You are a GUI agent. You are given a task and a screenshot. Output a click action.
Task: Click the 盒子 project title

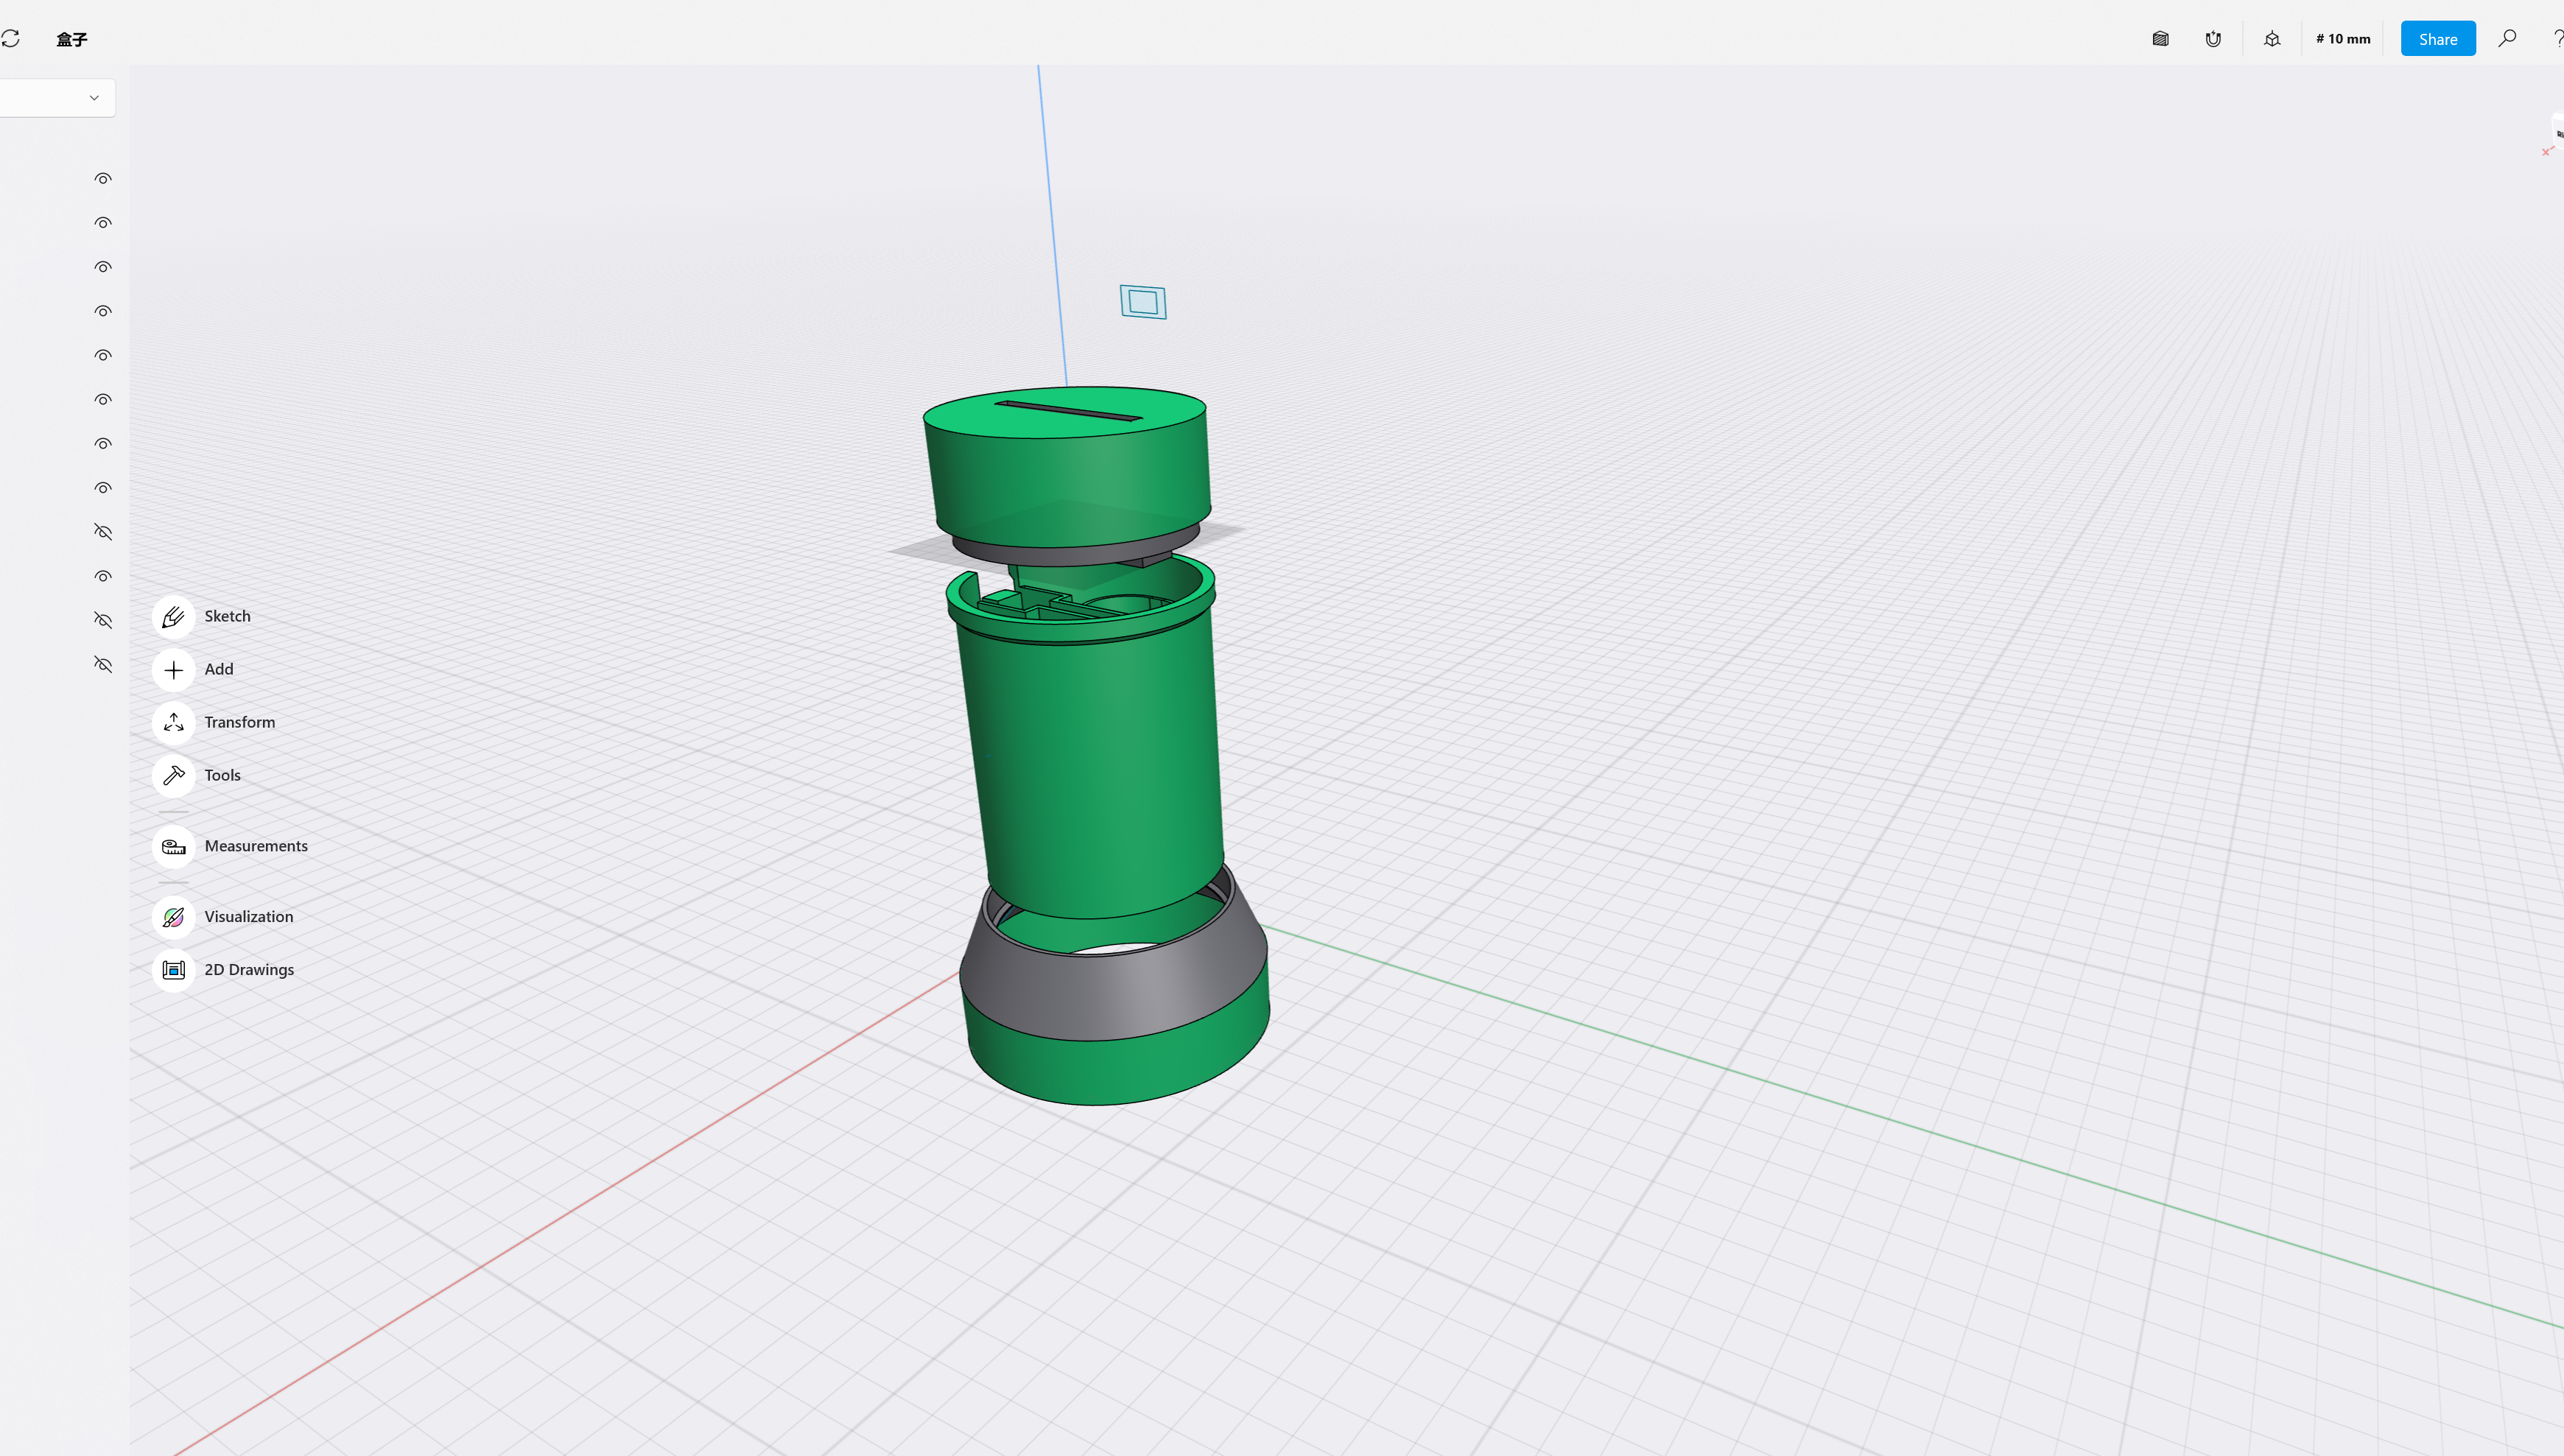(x=72, y=39)
